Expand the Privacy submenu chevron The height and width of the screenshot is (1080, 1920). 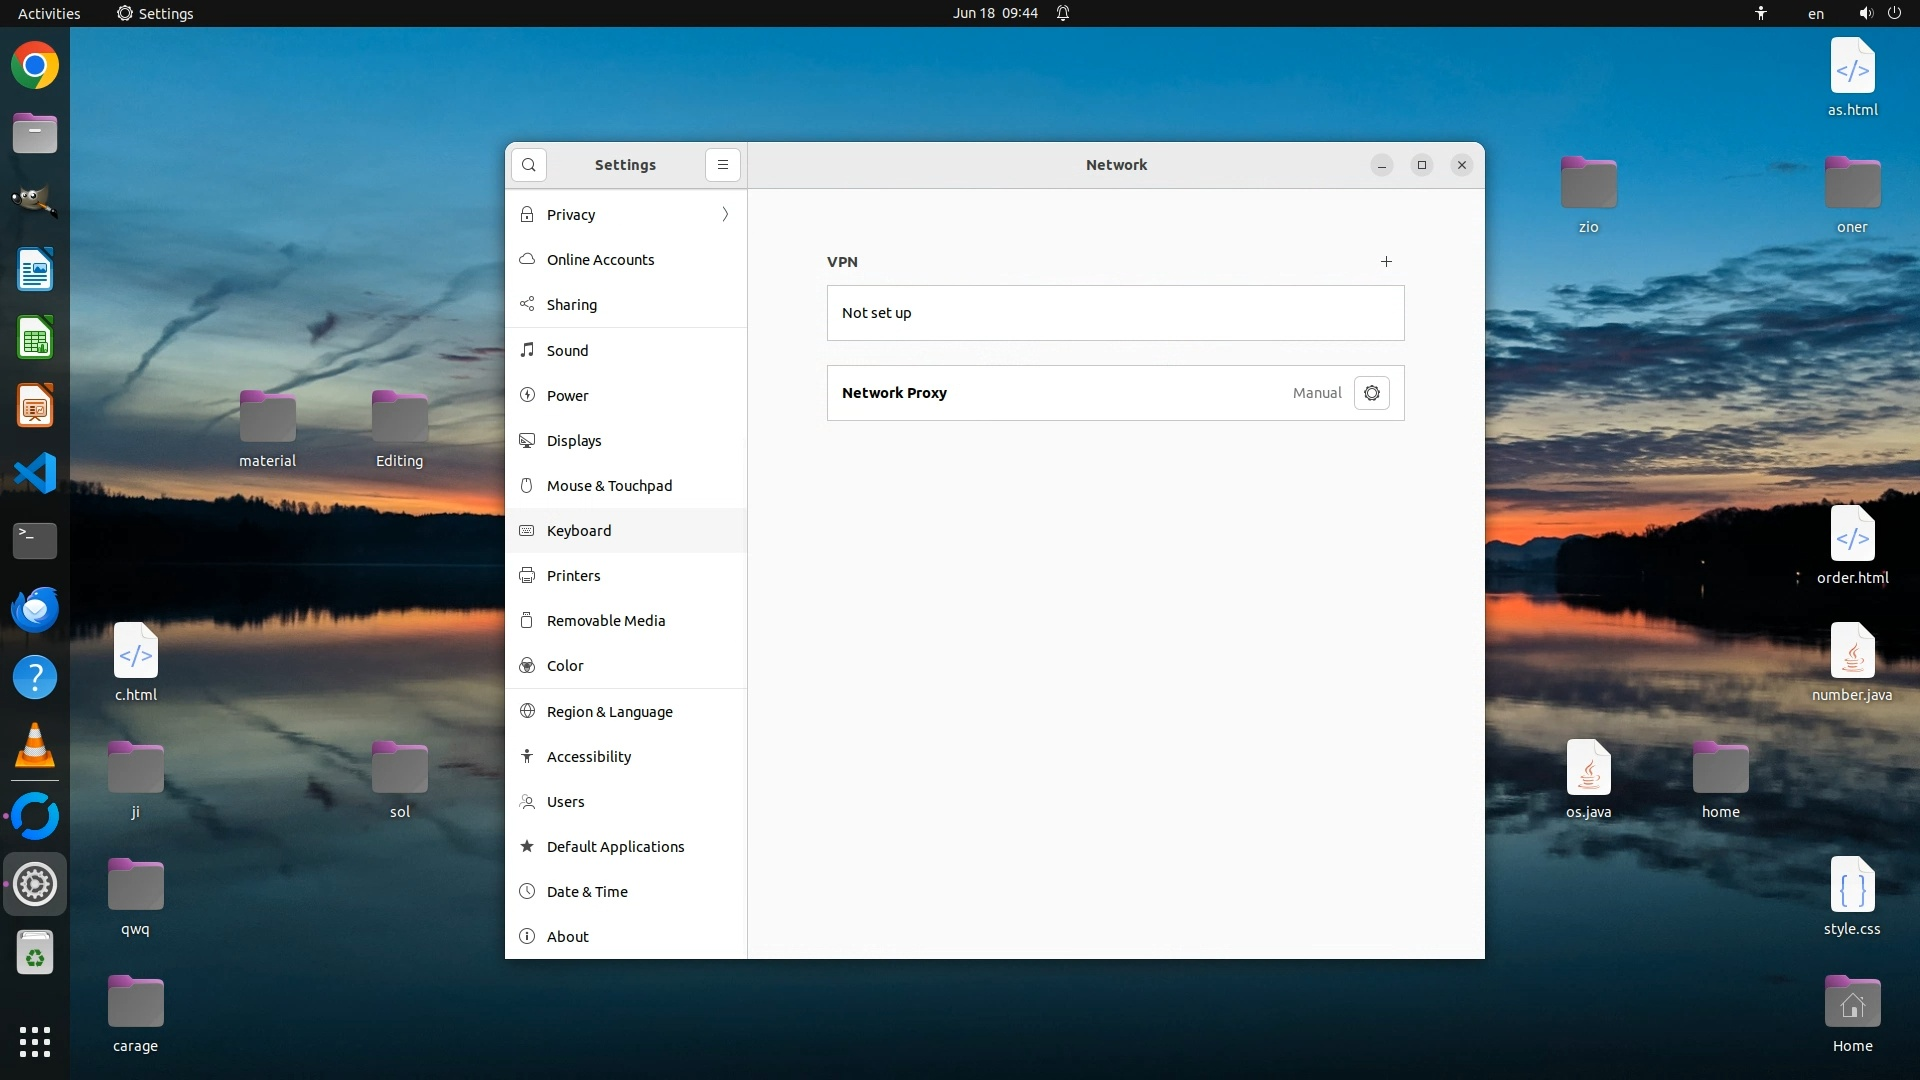coord(725,215)
